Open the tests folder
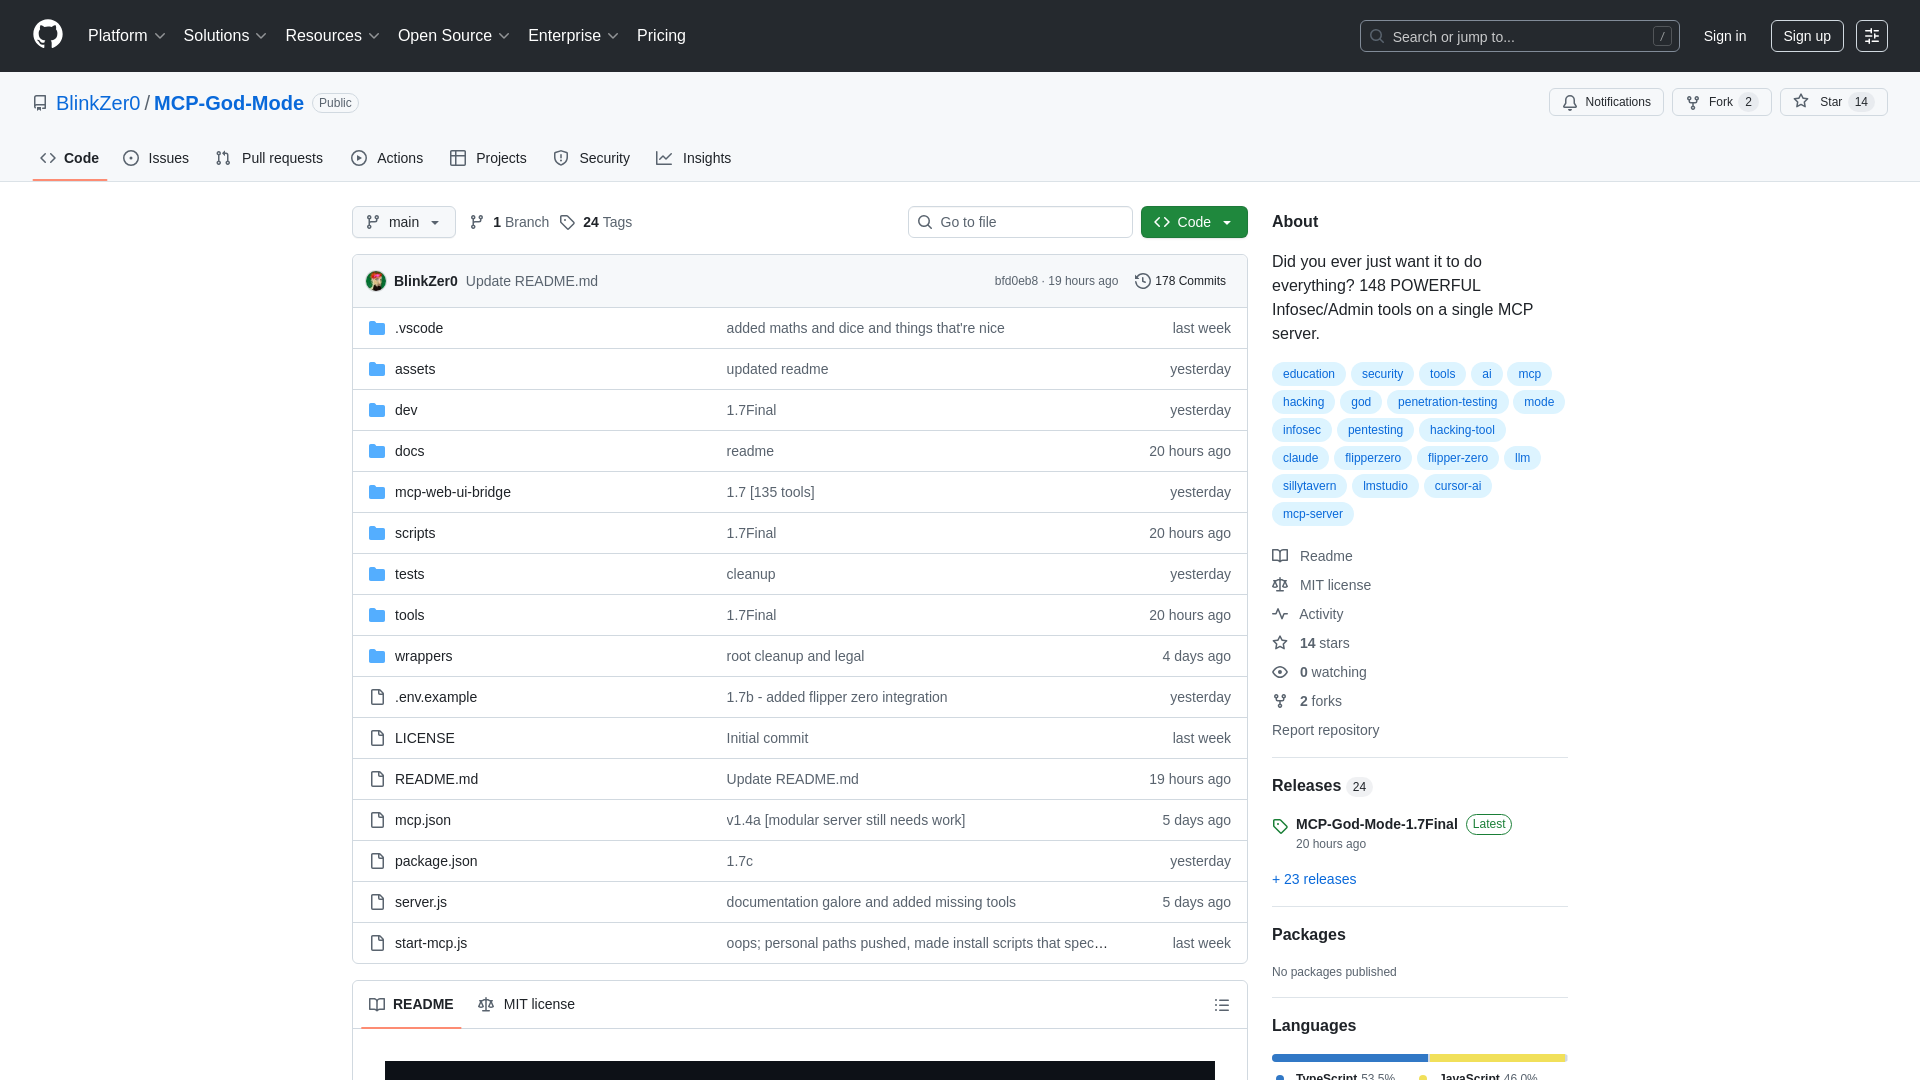This screenshot has width=1920, height=1080. coord(409,574)
